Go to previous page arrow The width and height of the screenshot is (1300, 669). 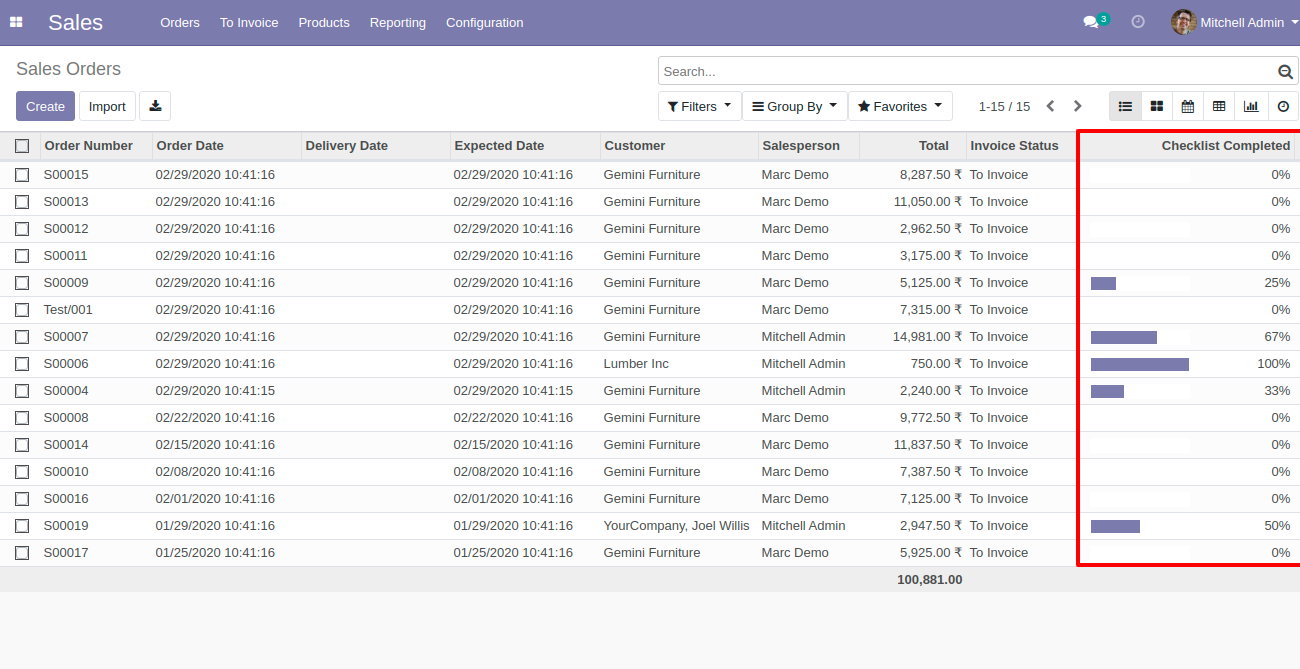click(x=1050, y=106)
